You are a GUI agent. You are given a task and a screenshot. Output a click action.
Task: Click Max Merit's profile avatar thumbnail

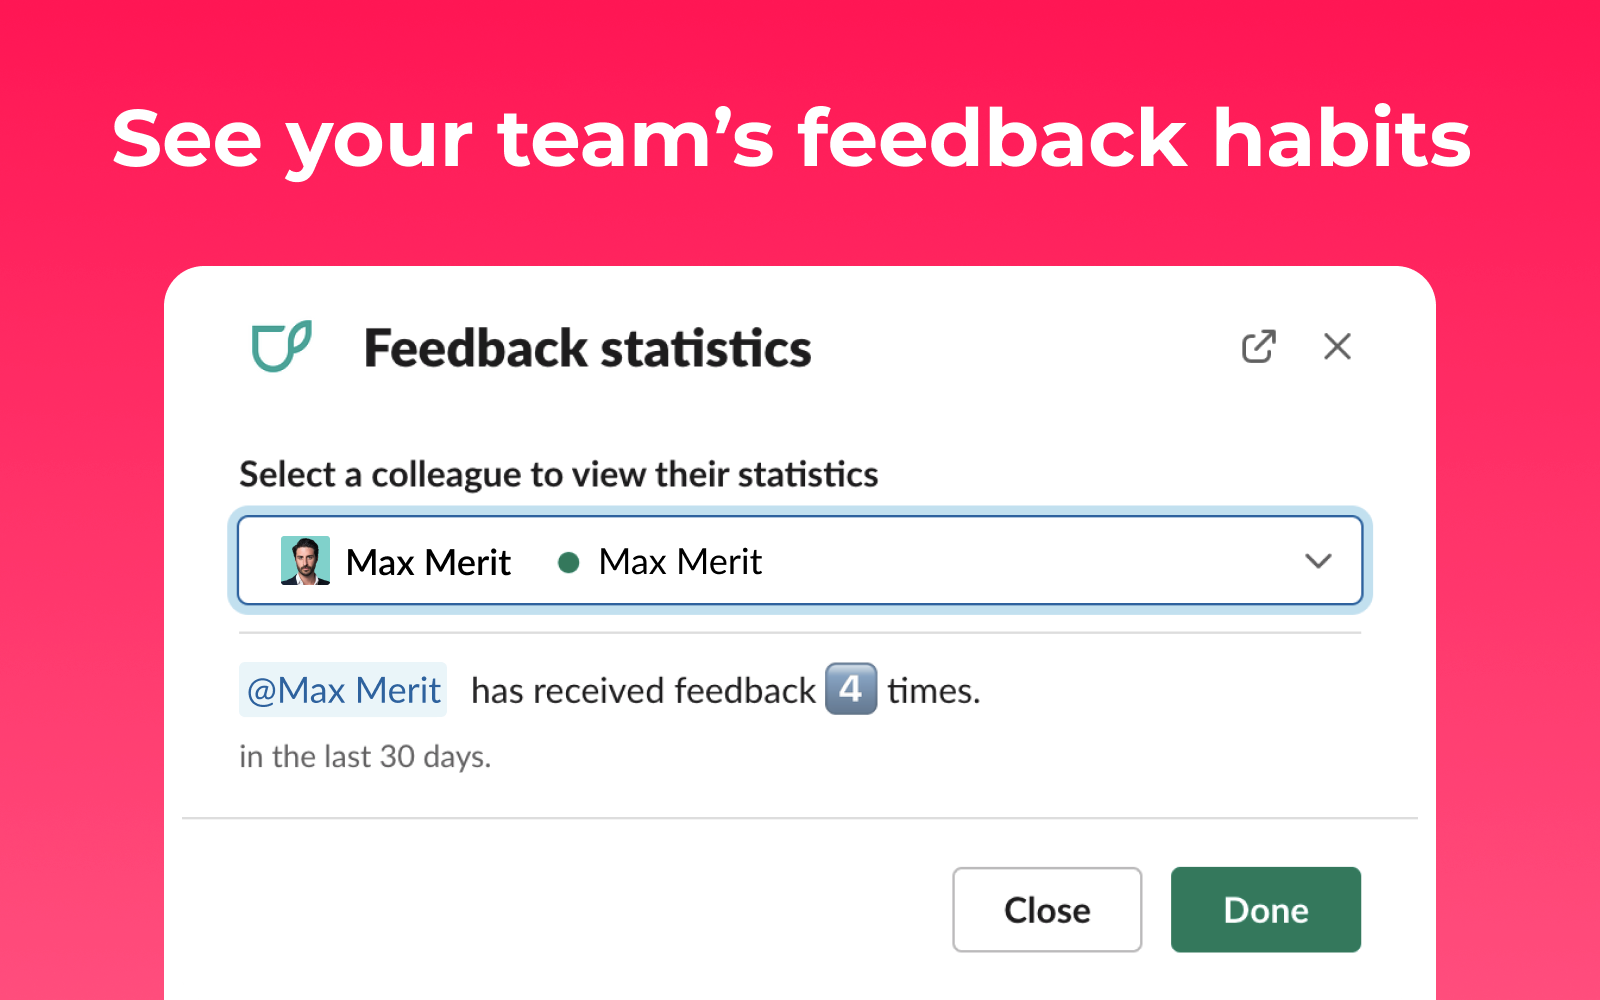pyautogui.click(x=306, y=560)
